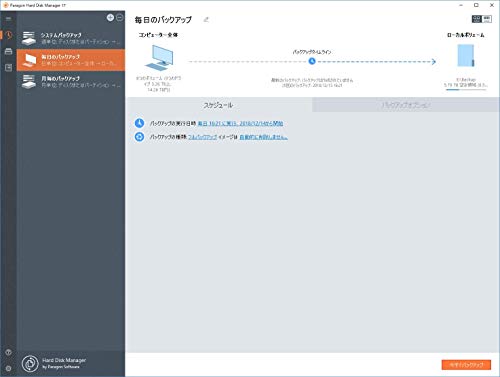Open the daily 16:21 schedule link

click(240, 123)
